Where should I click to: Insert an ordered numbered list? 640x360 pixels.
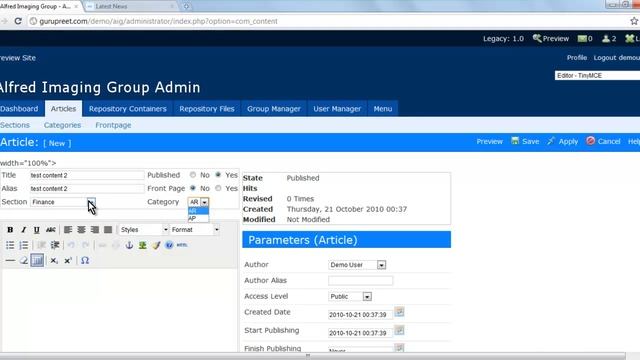pyautogui.click(x=24, y=245)
